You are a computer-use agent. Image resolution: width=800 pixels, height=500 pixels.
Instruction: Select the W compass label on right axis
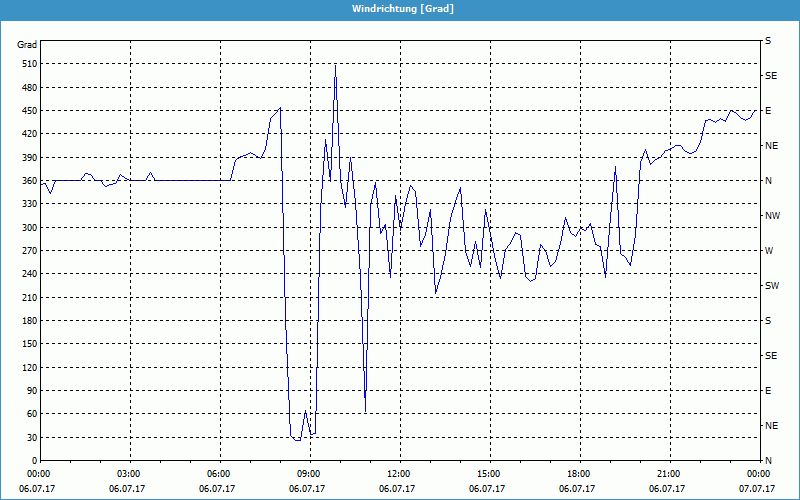(x=768, y=251)
